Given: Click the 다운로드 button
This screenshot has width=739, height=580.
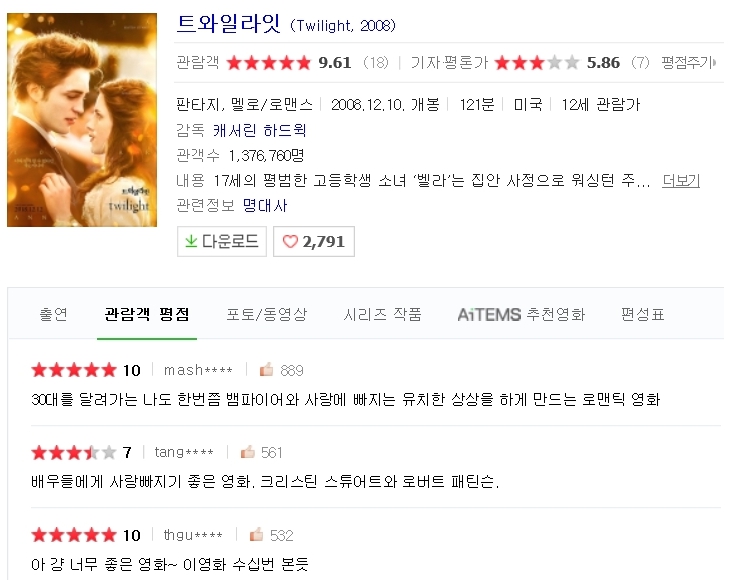Looking at the screenshot, I should tap(222, 241).
